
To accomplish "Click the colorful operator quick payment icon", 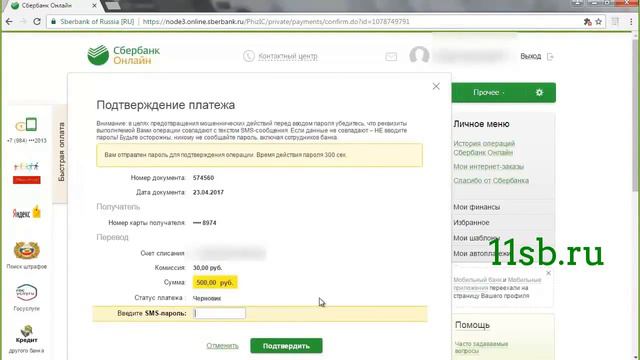I will click(x=27, y=173).
